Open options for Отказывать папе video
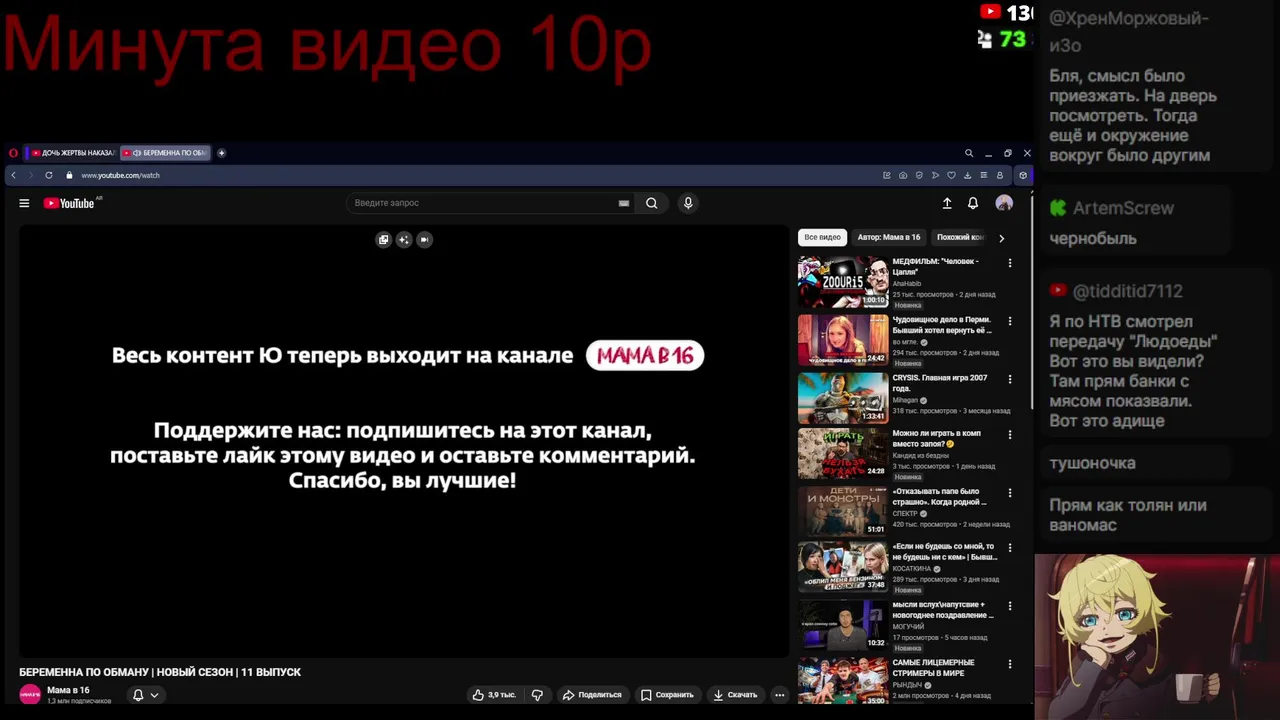The height and width of the screenshot is (720, 1280). click(x=1010, y=493)
